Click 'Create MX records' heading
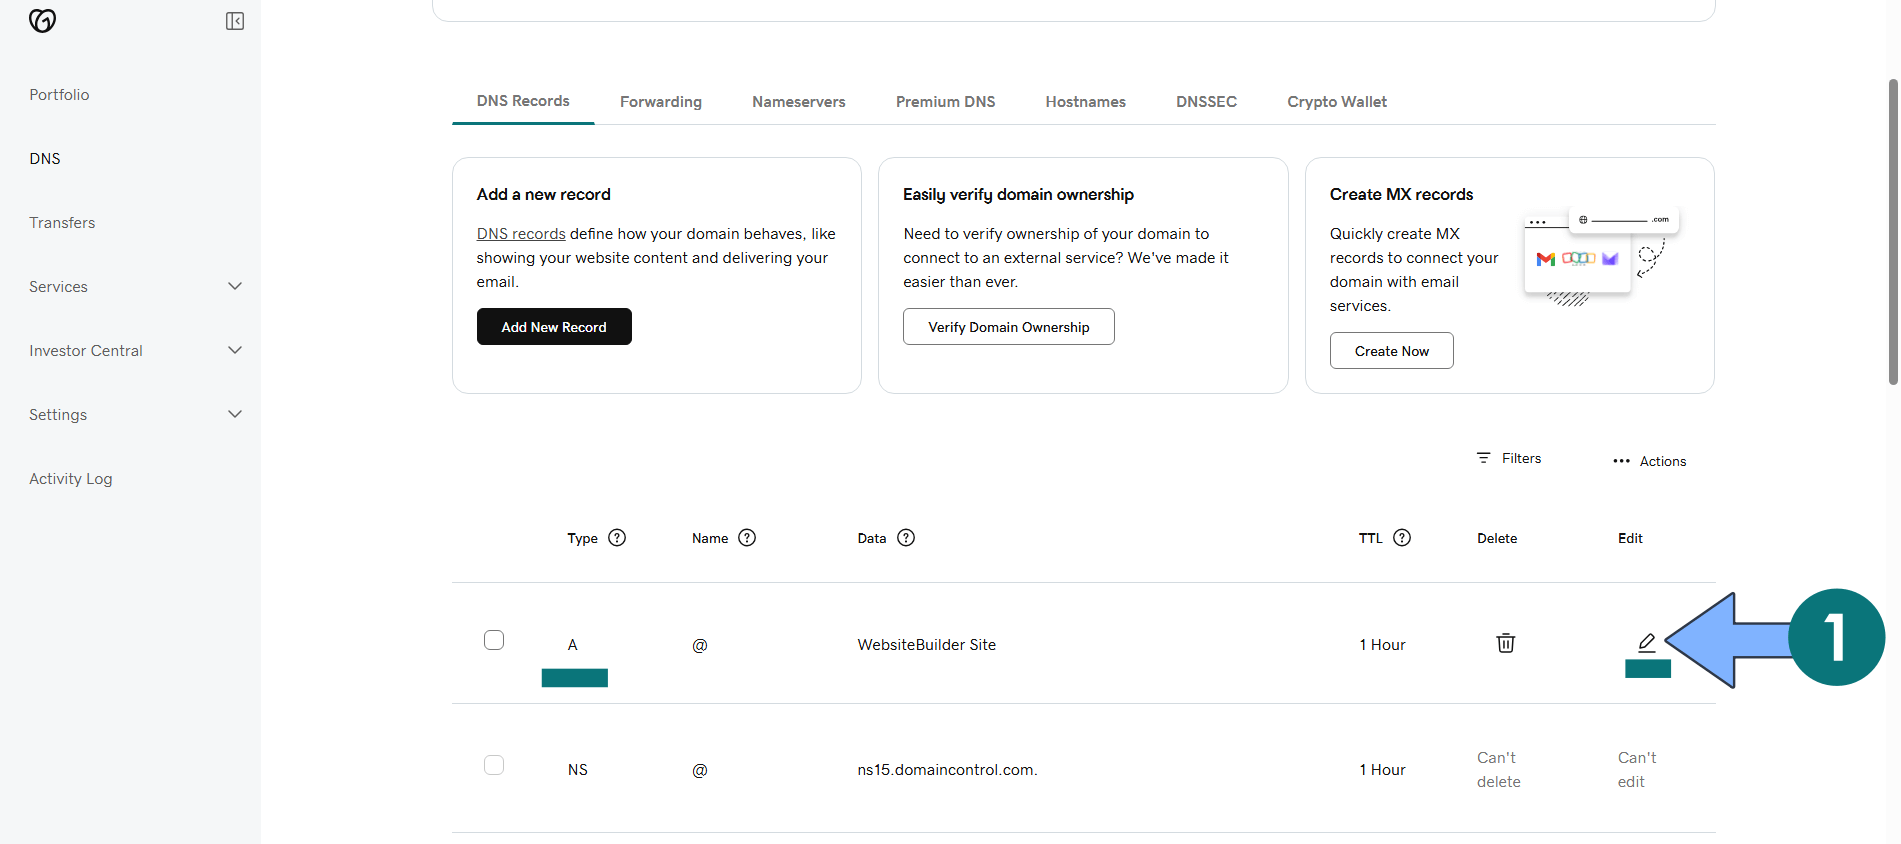The image size is (1901, 844). tap(1401, 194)
